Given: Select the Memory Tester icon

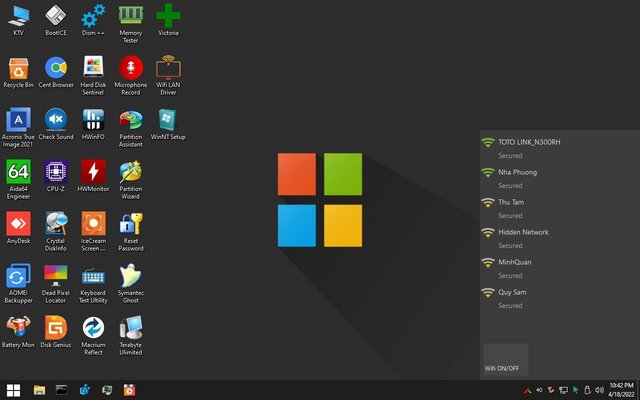Looking at the screenshot, I should 131,24.
